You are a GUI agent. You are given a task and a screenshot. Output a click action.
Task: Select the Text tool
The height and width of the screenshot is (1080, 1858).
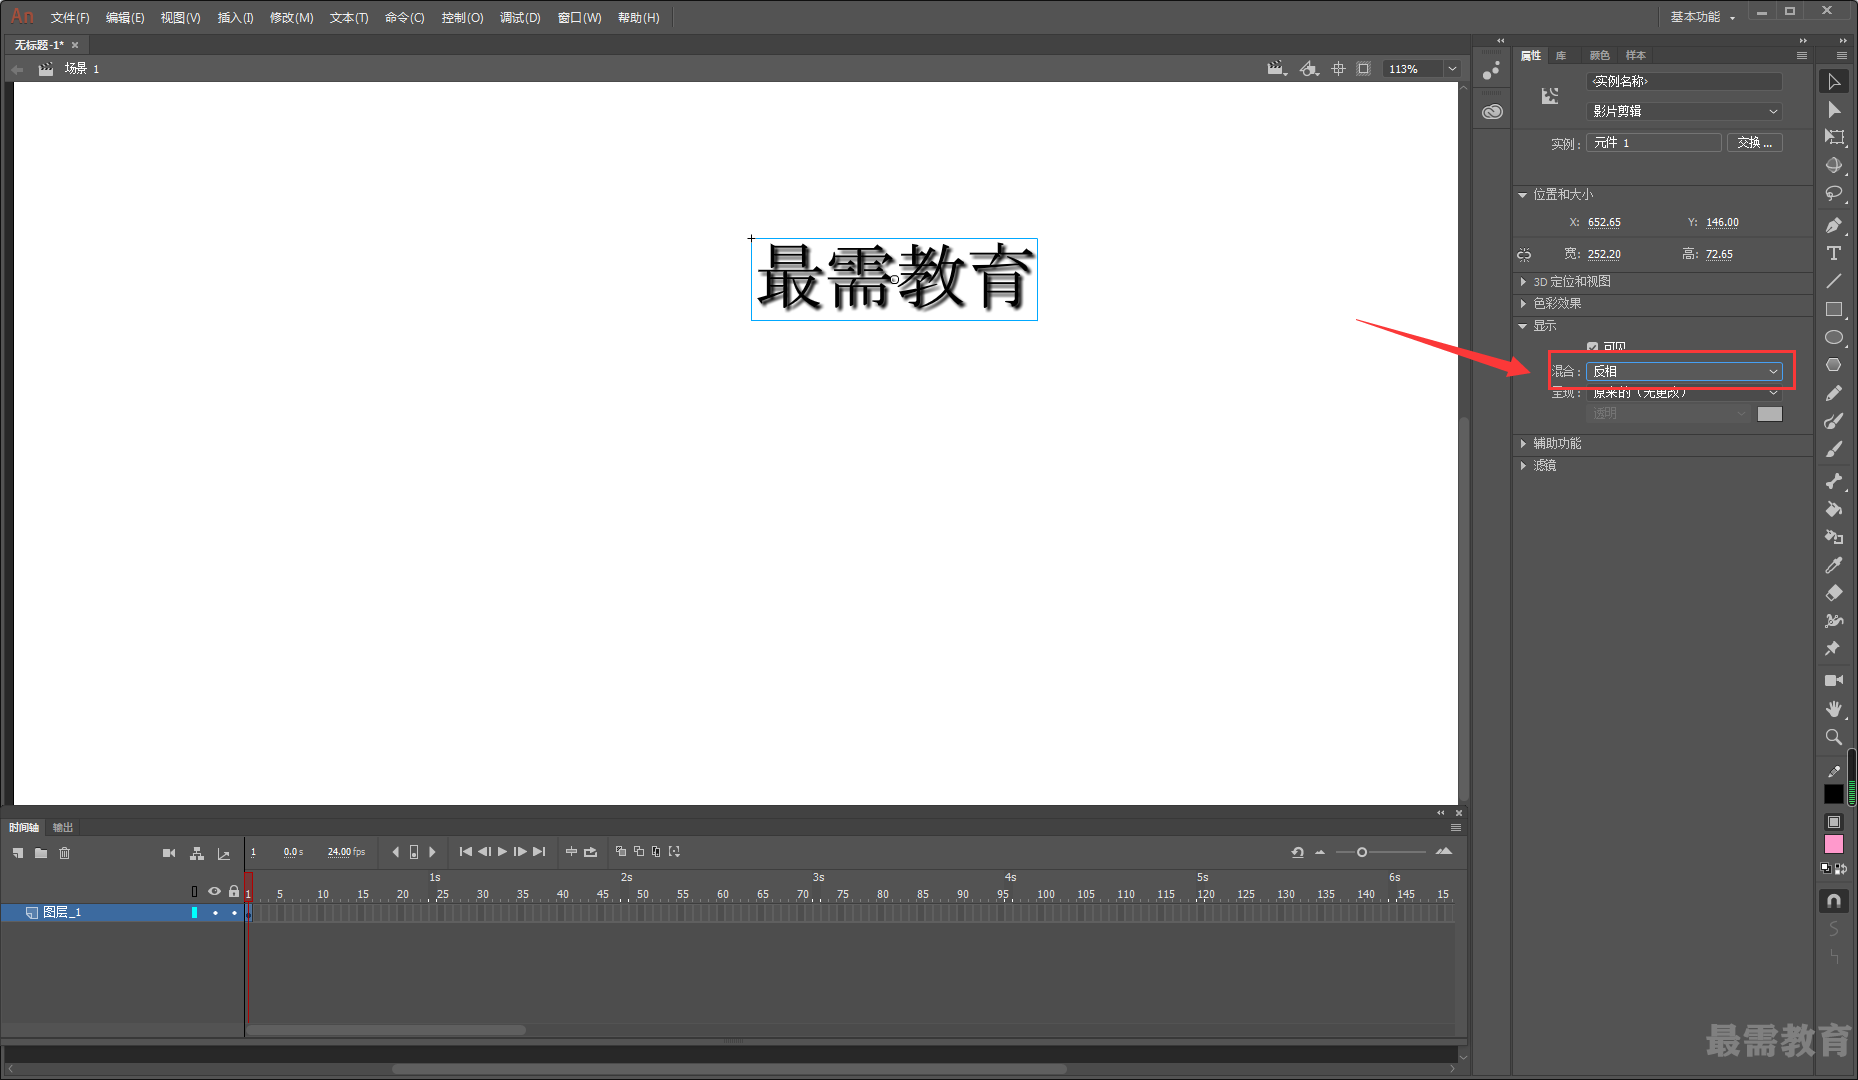[1833, 253]
